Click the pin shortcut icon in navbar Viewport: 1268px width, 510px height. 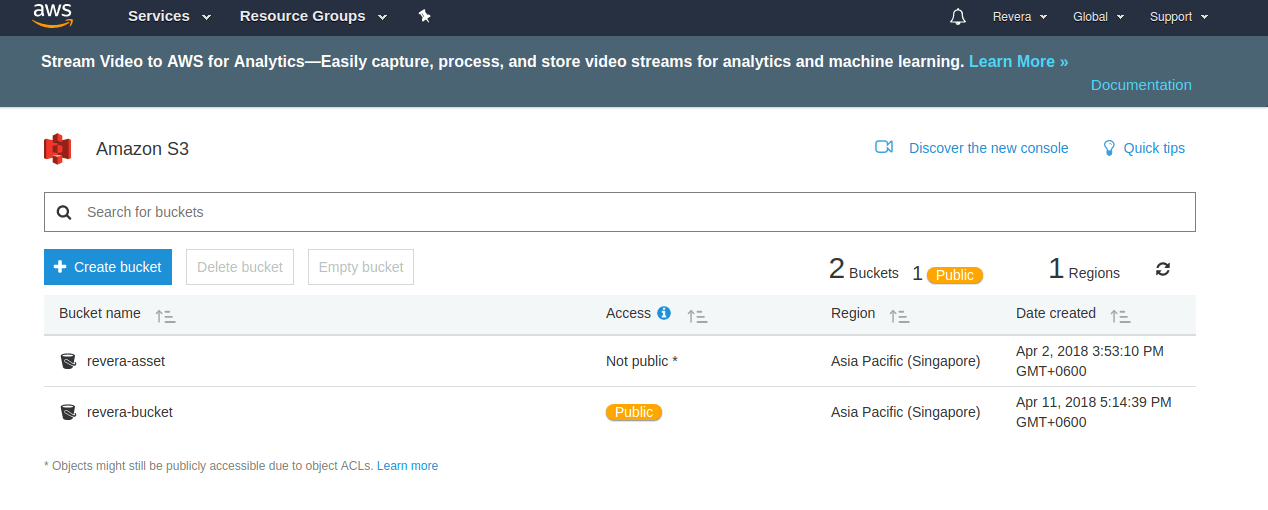[x=424, y=16]
